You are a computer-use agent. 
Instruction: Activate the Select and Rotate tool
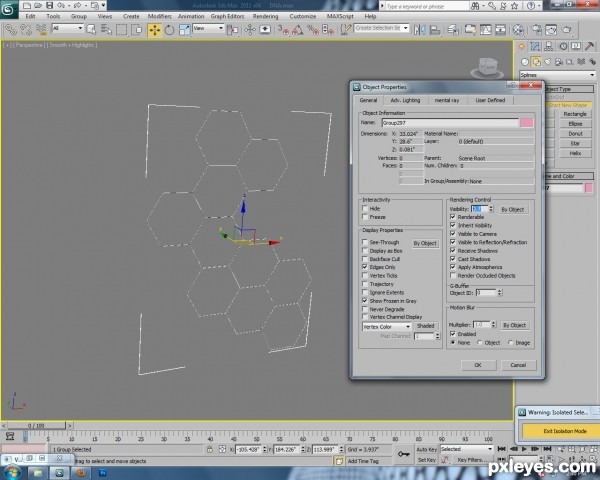tap(170, 29)
